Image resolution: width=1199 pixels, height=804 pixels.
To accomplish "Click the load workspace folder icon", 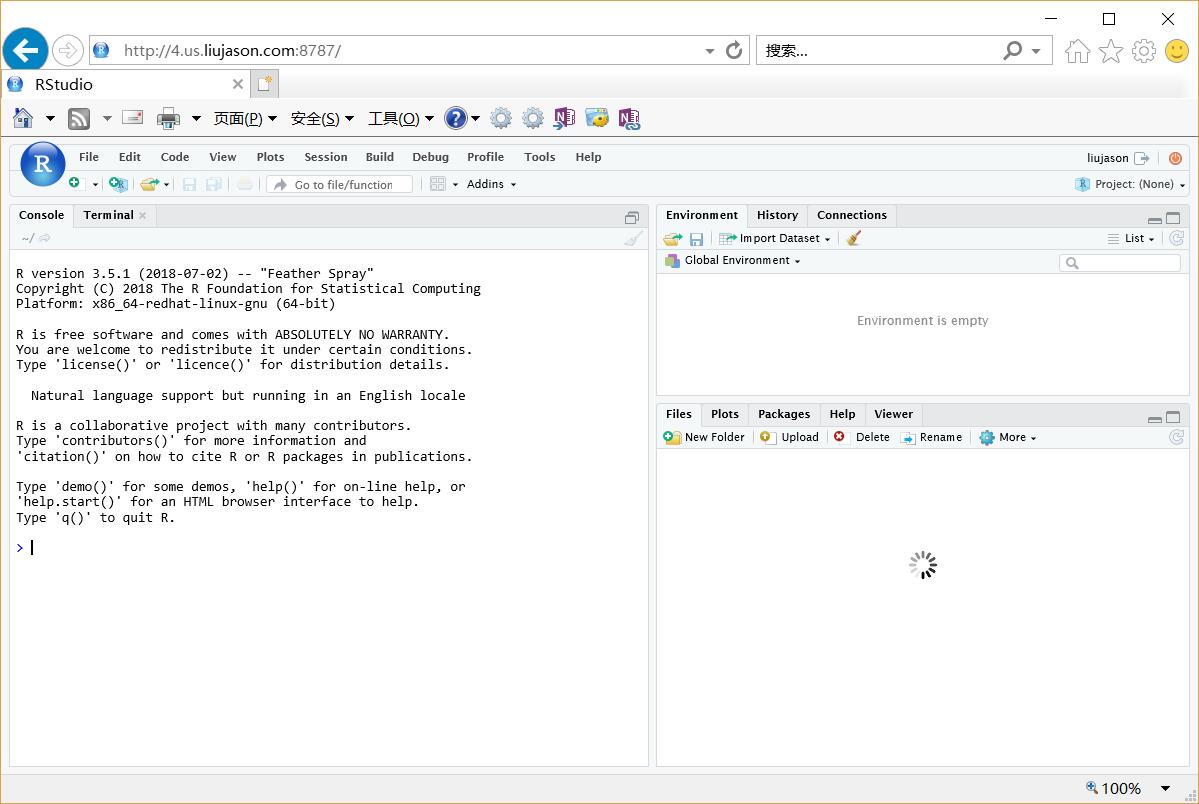I will pos(672,239).
